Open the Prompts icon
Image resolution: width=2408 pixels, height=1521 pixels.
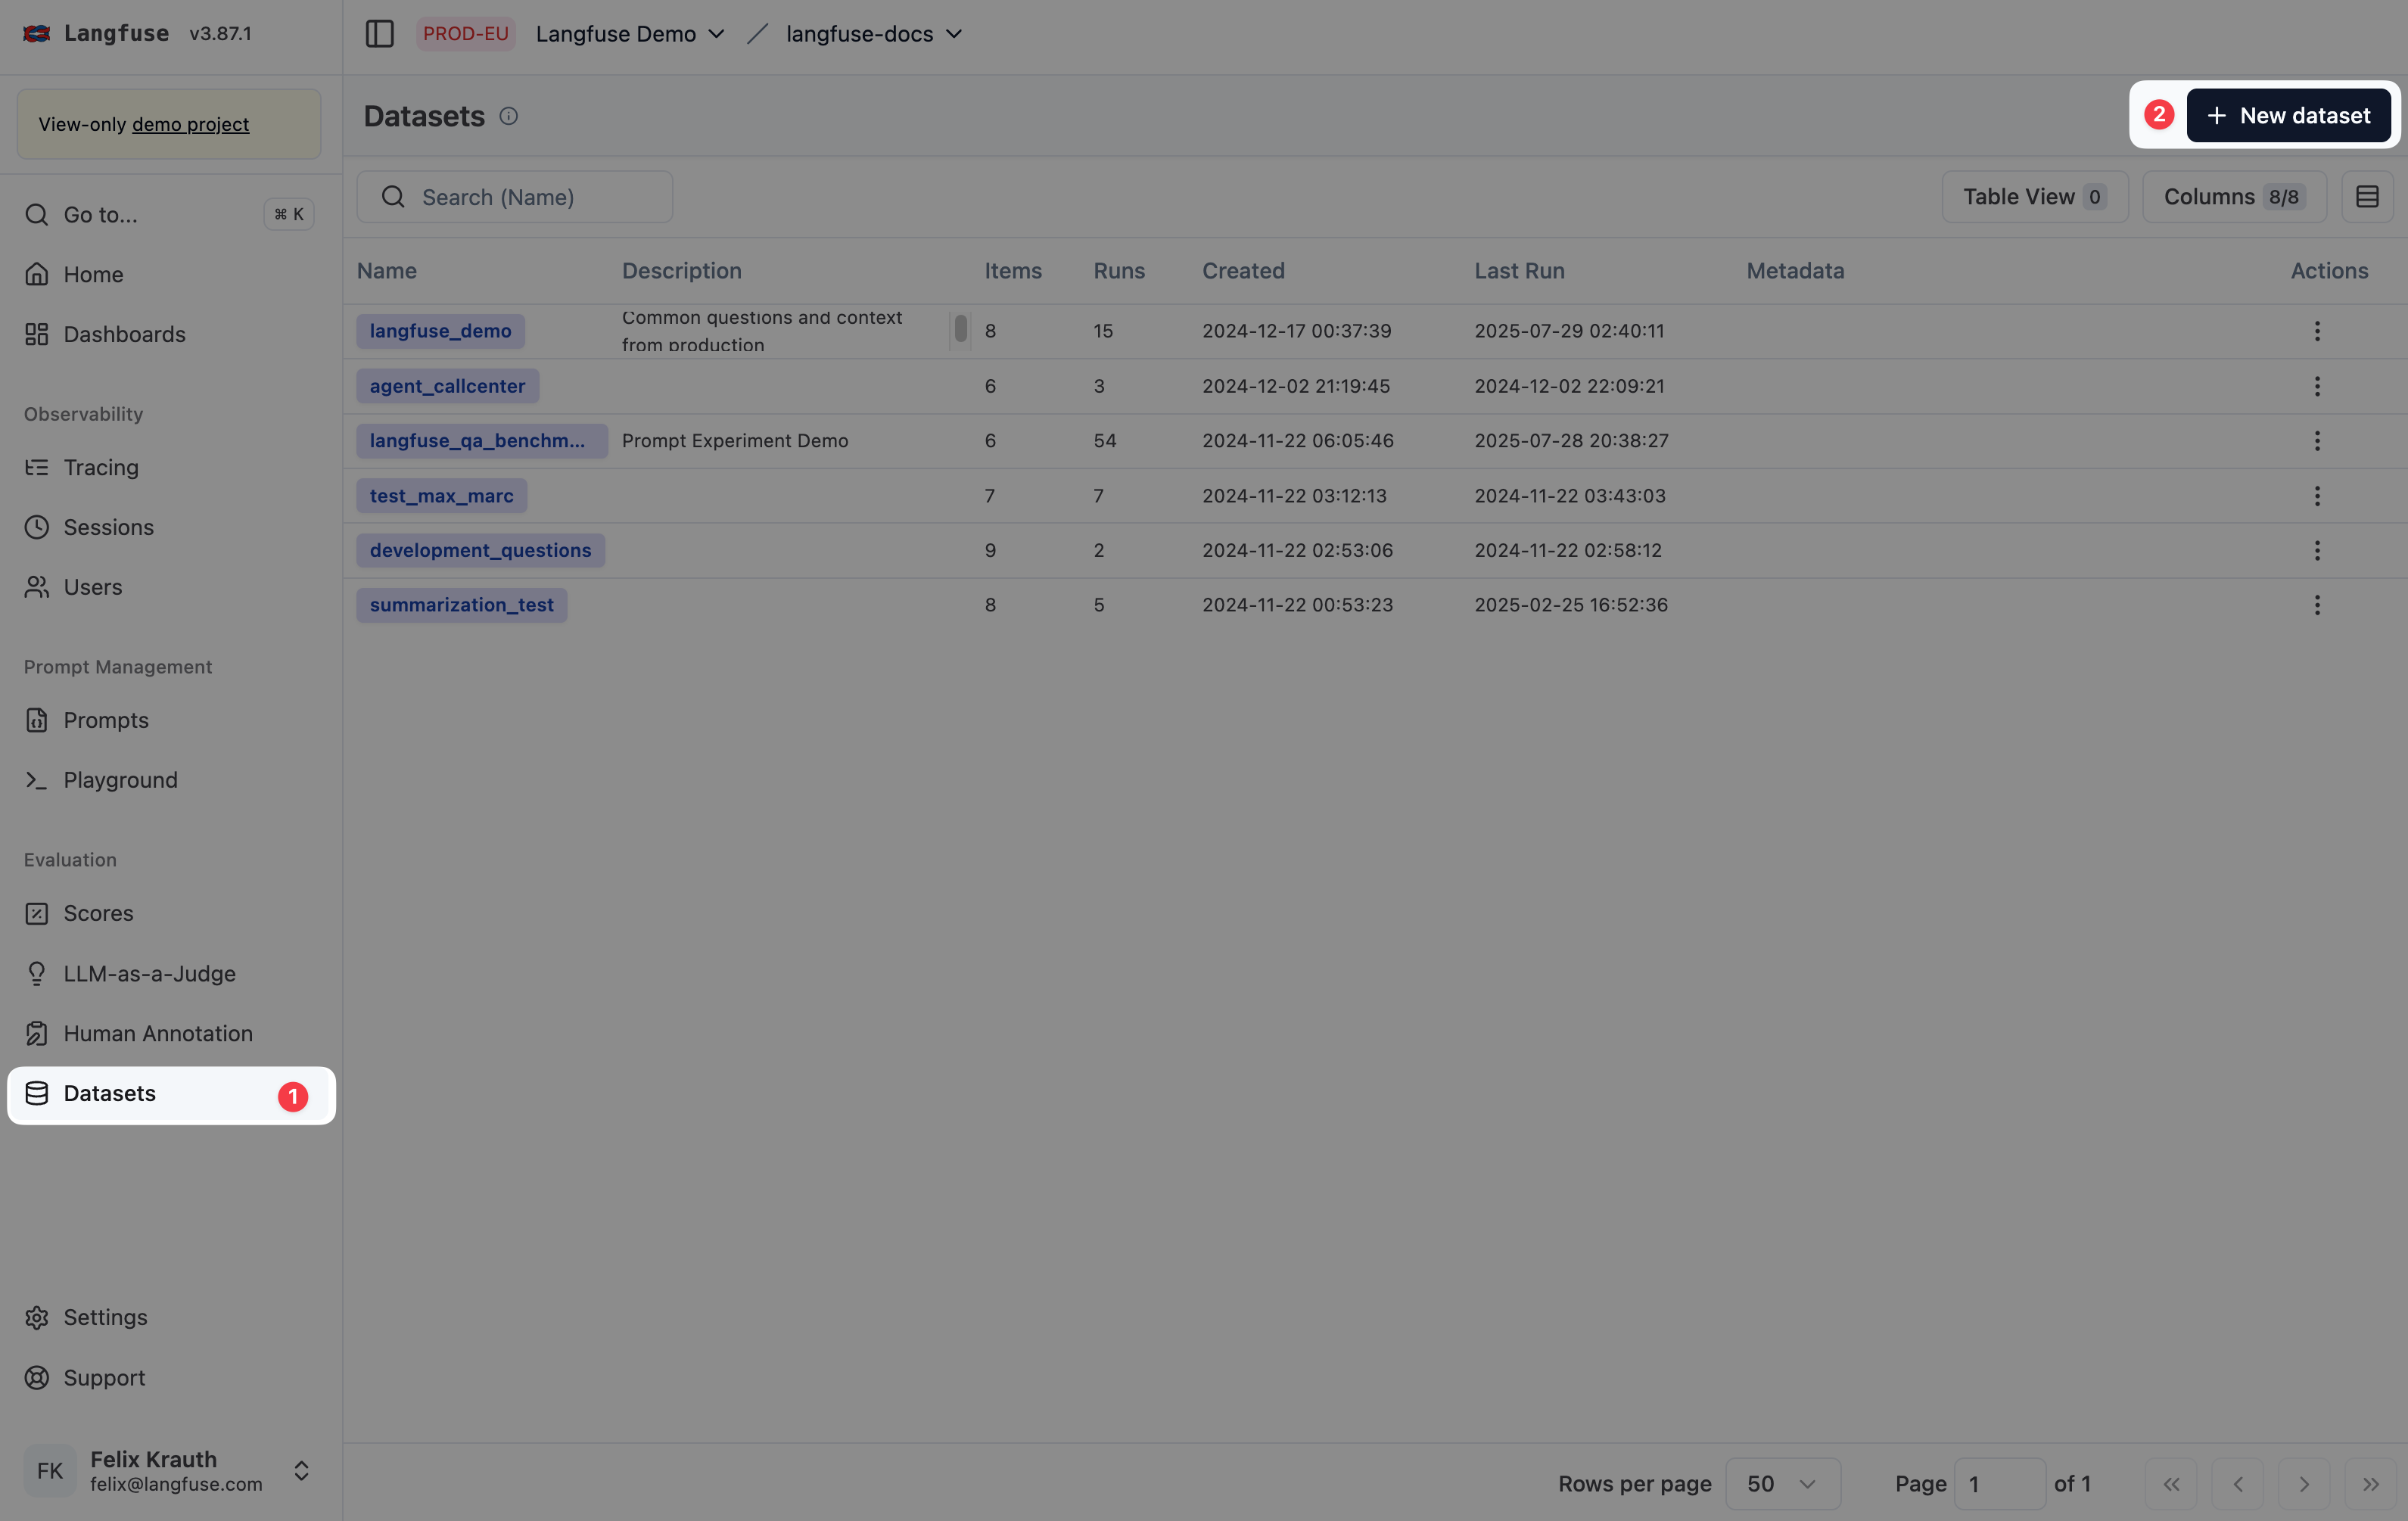pos(37,719)
